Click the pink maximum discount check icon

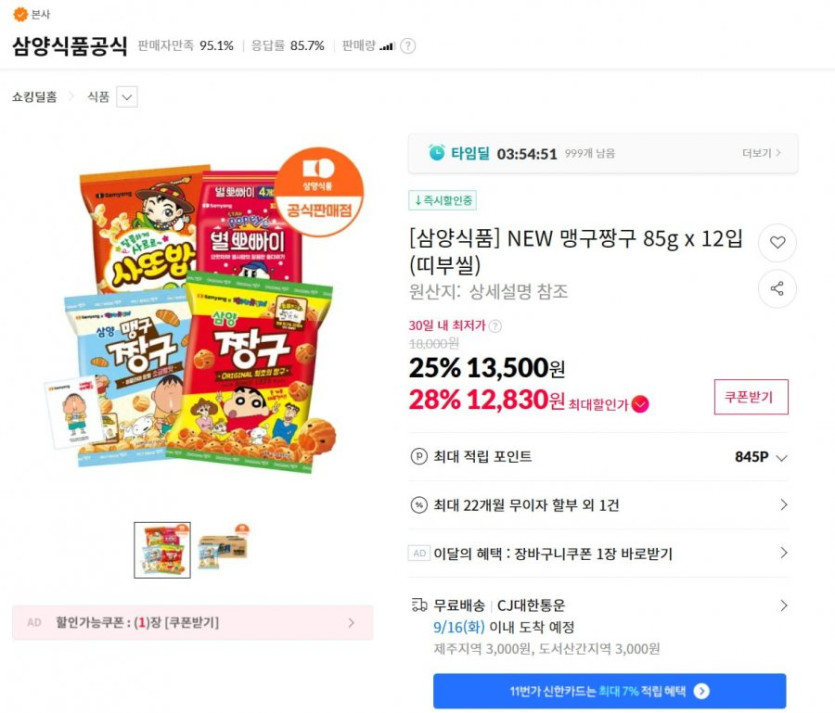(x=640, y=403)
